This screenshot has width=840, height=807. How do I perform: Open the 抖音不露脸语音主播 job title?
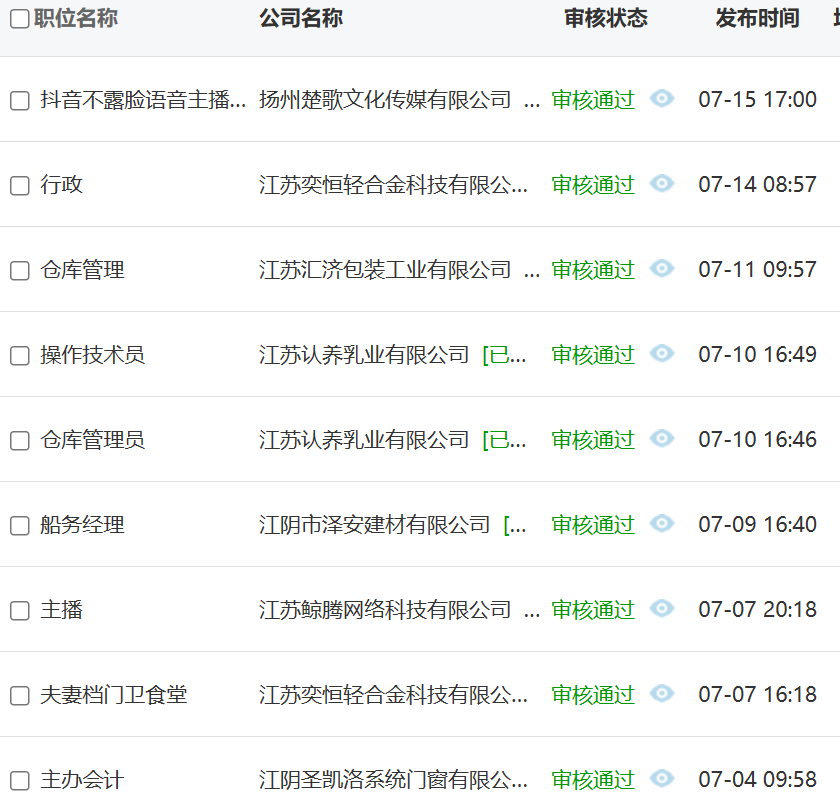pyautogui.click(x=143, y=100)
